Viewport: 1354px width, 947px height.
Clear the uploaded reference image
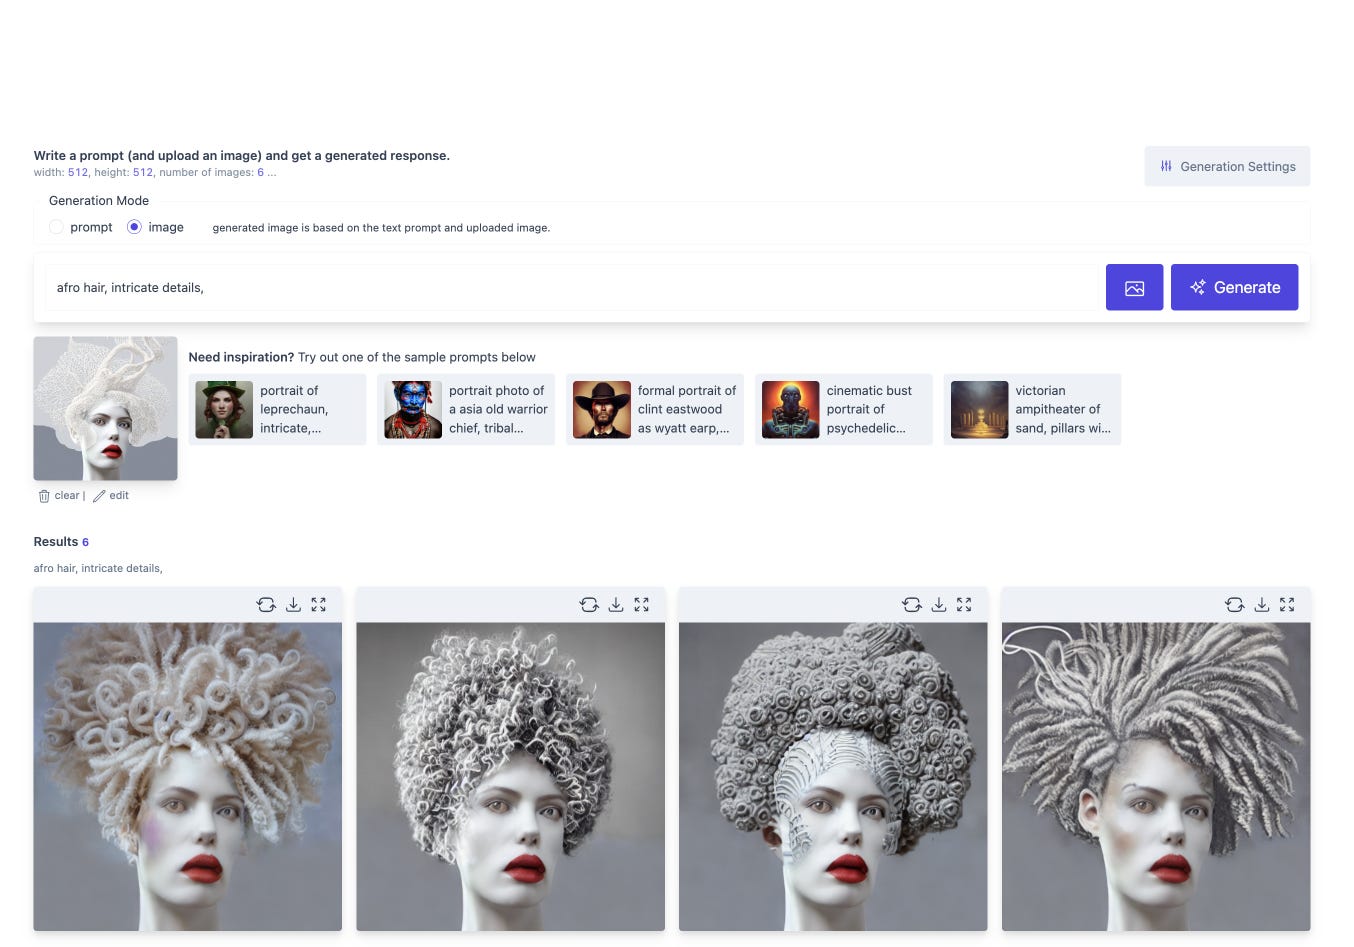coord(60,495)
